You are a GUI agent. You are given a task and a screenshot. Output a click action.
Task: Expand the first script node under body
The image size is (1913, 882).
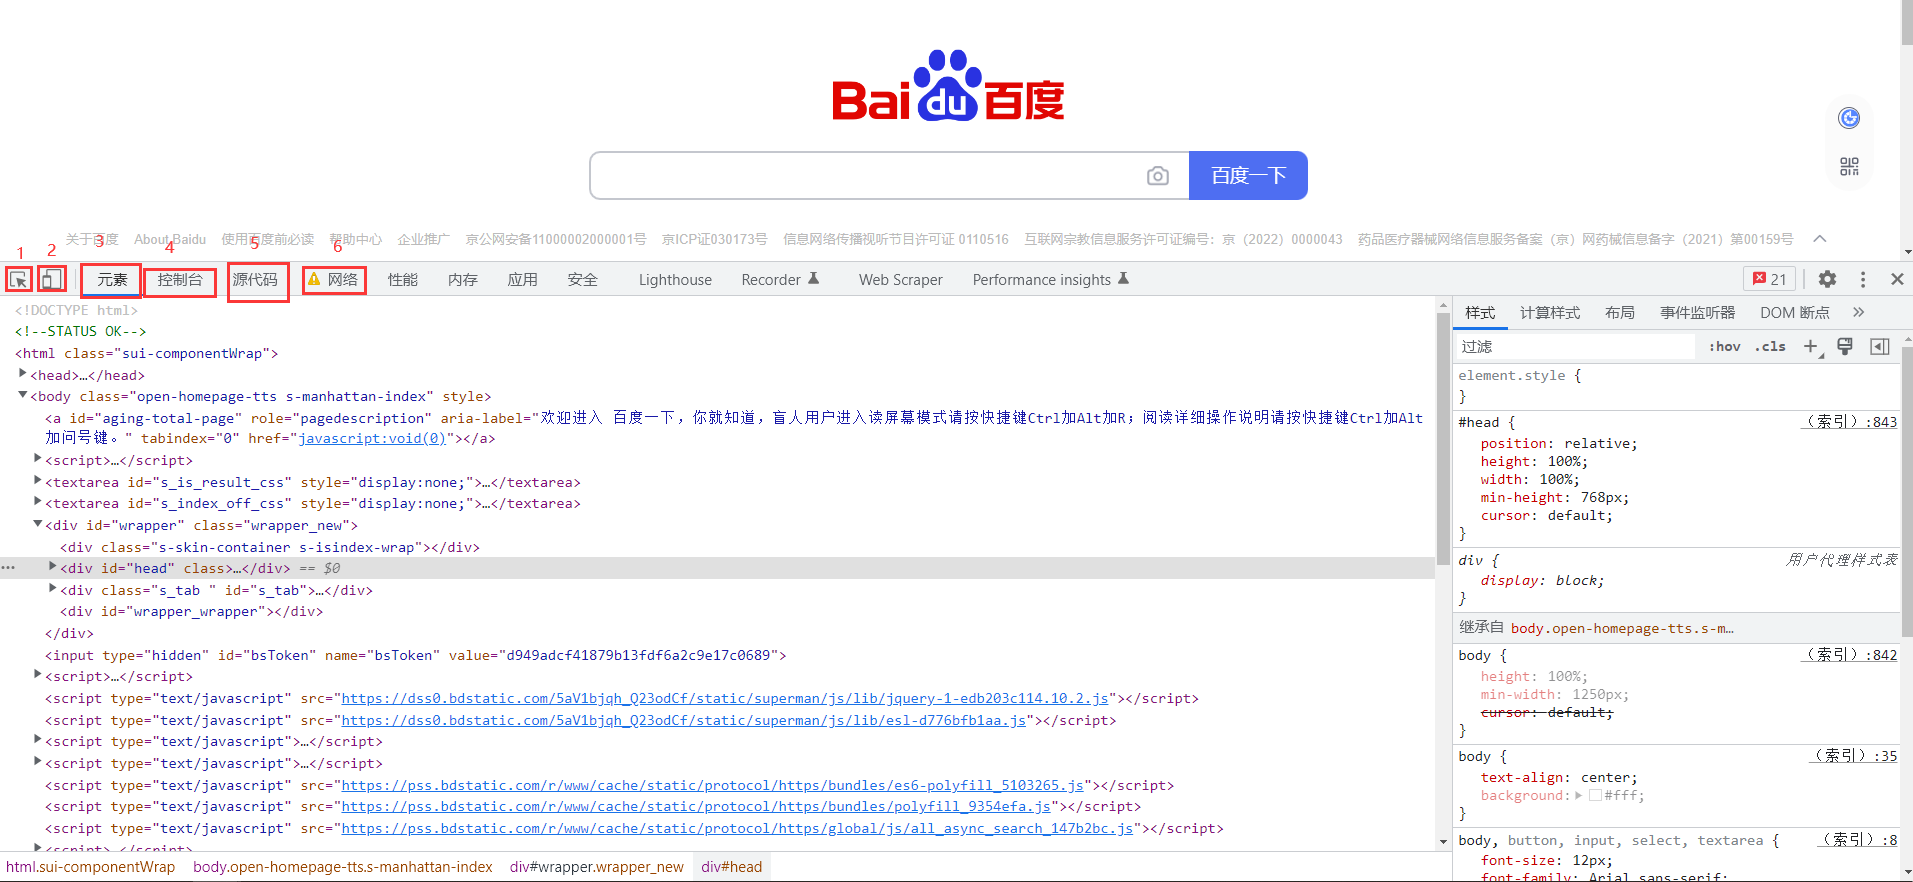tap(38, 459)
